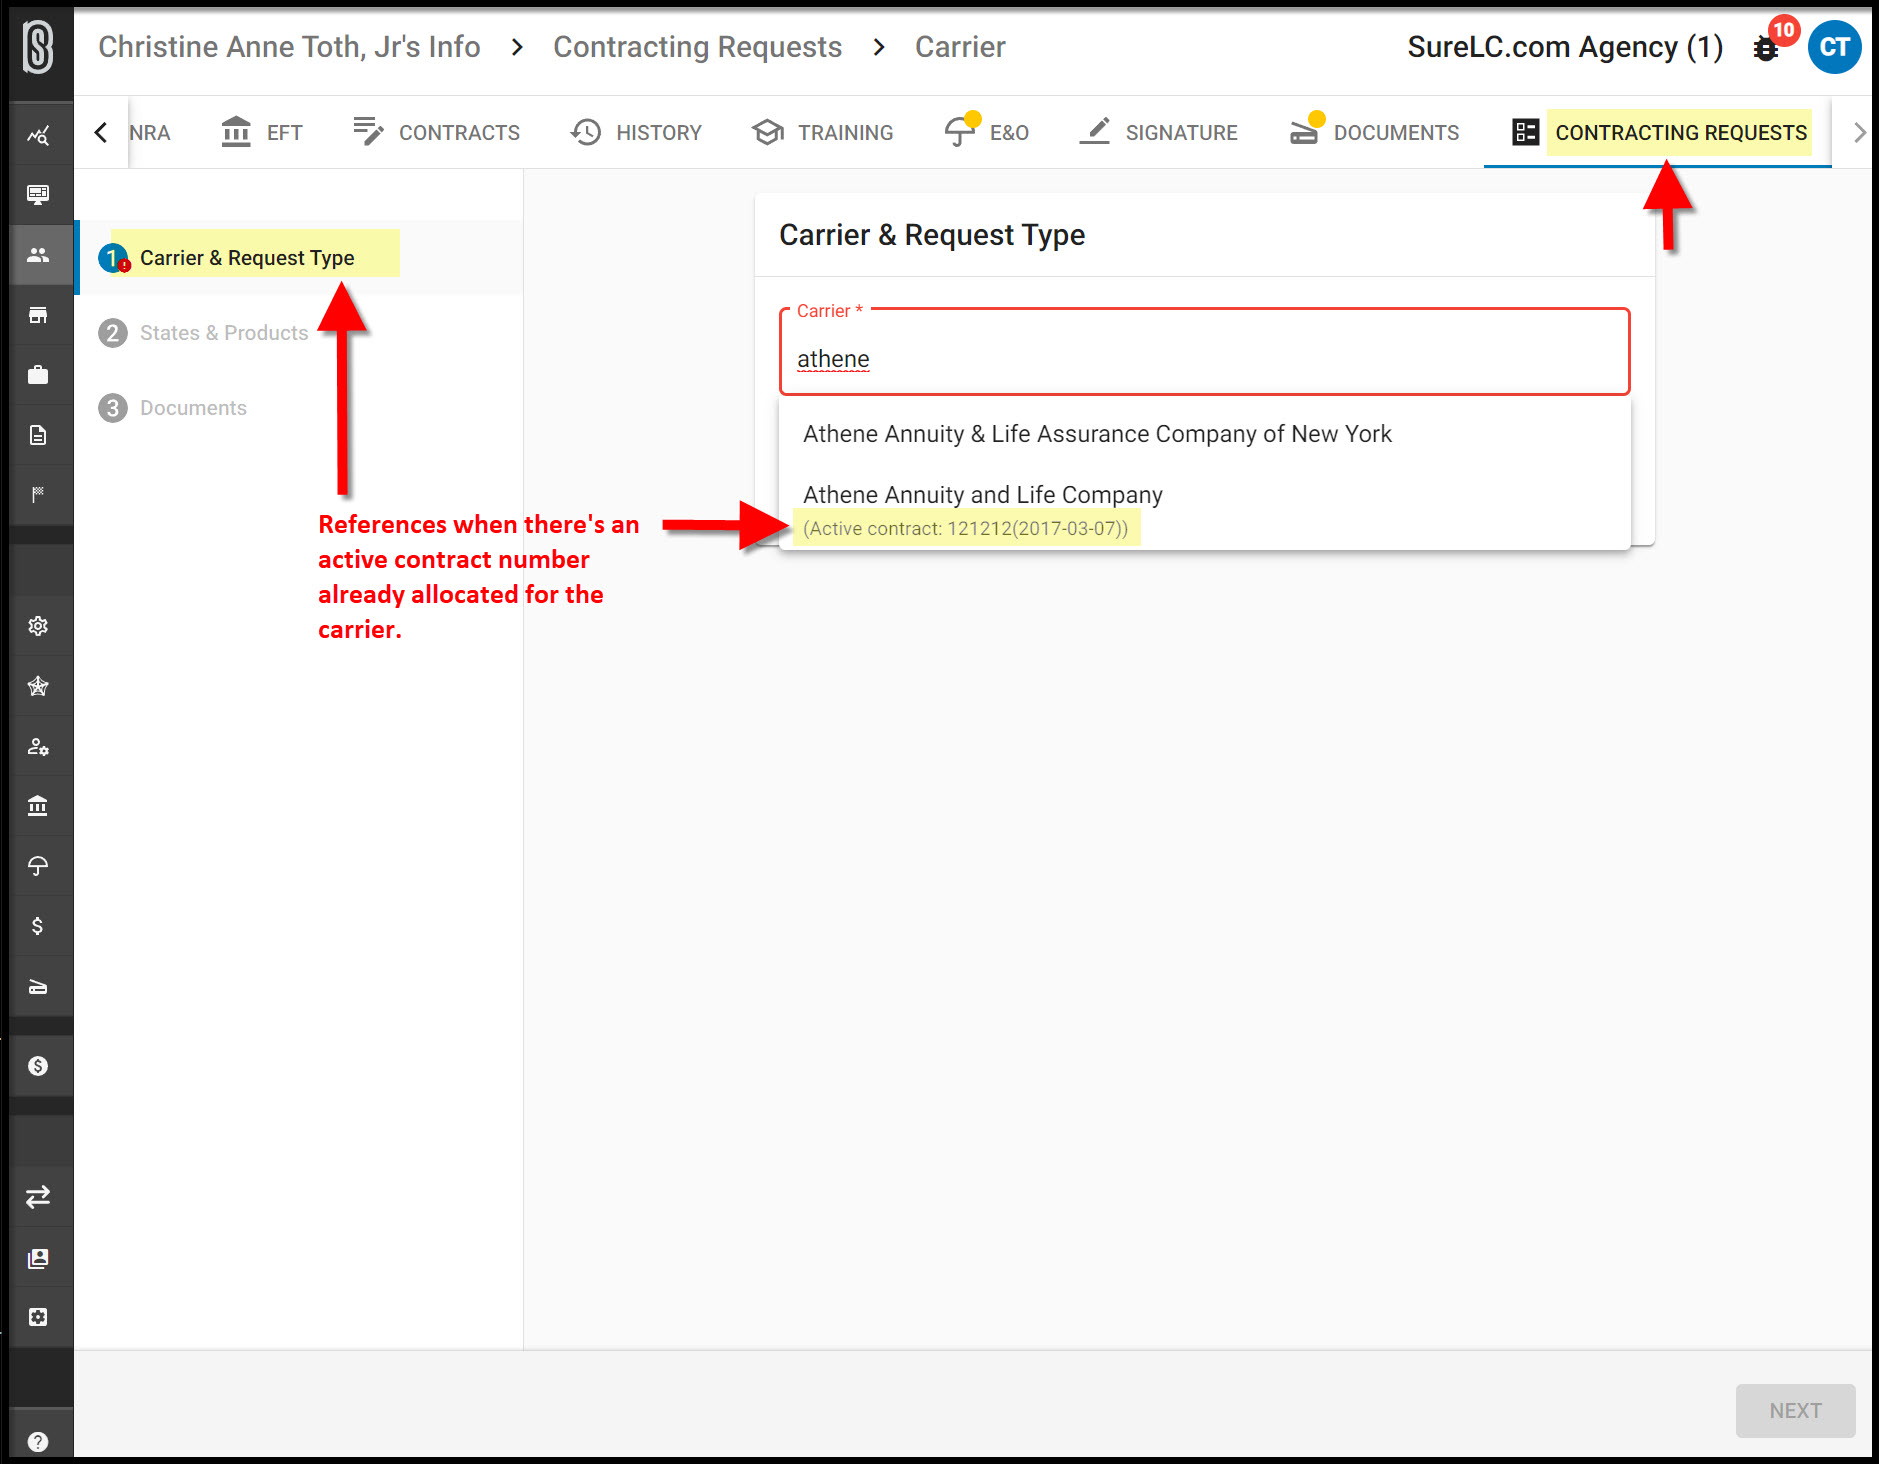The width and height of the screenshot is (1879, 1464).
Task: Open the scanner icon in sidebar
Action: [x=38, y=988]
